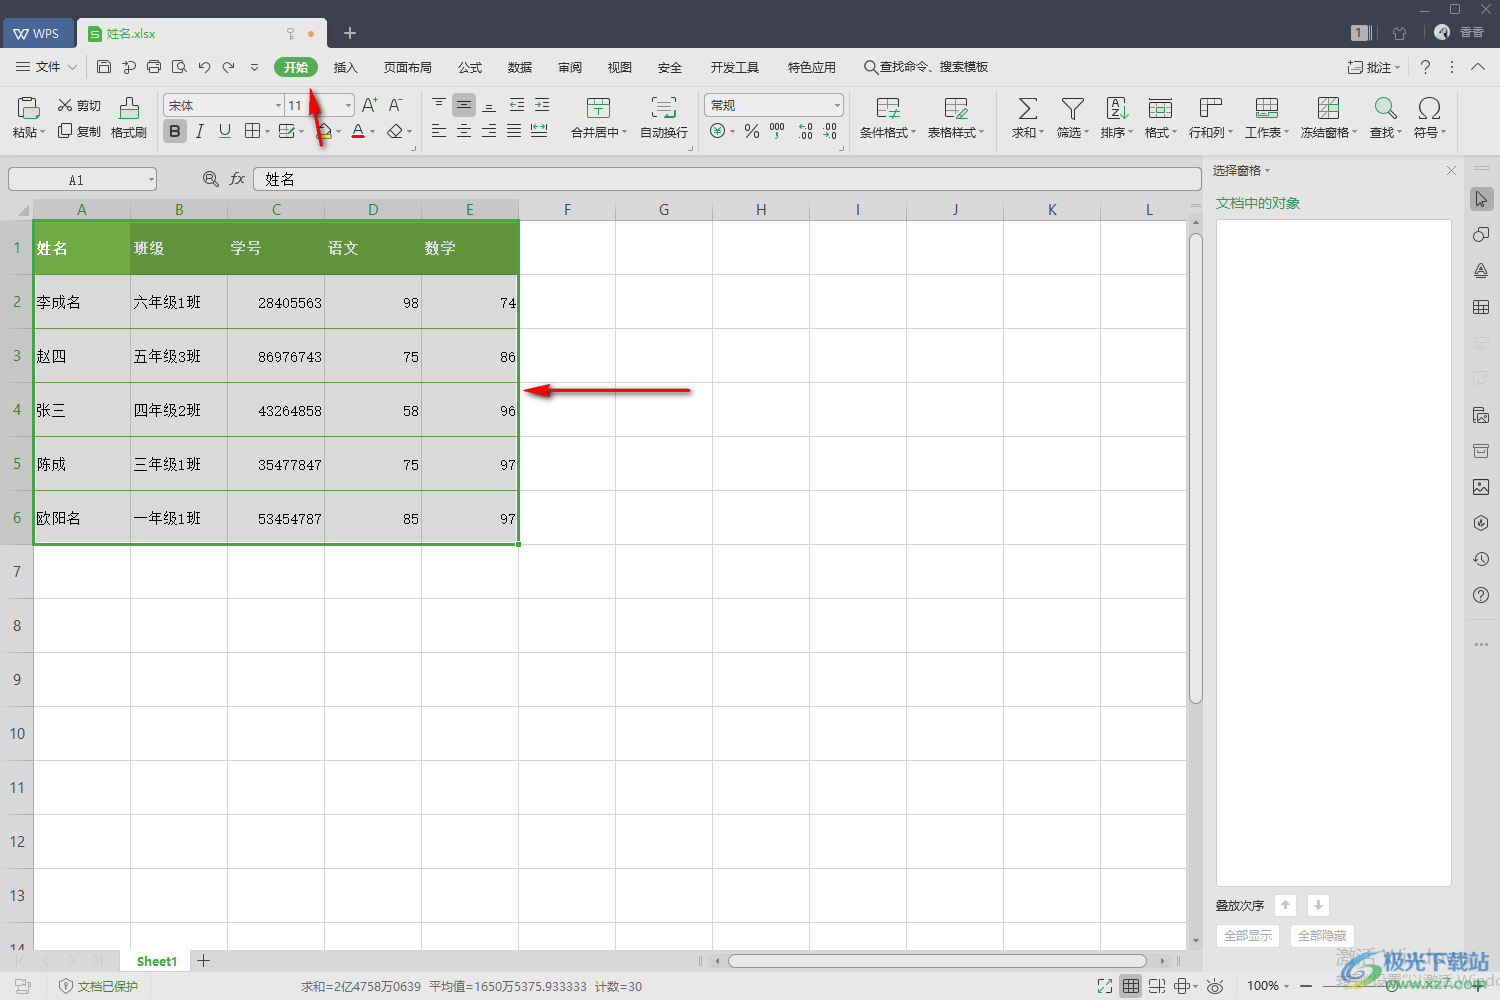Click Wrap Text (自动换行) icon
Viewport: 1500px width, 1000px height.
664,108
